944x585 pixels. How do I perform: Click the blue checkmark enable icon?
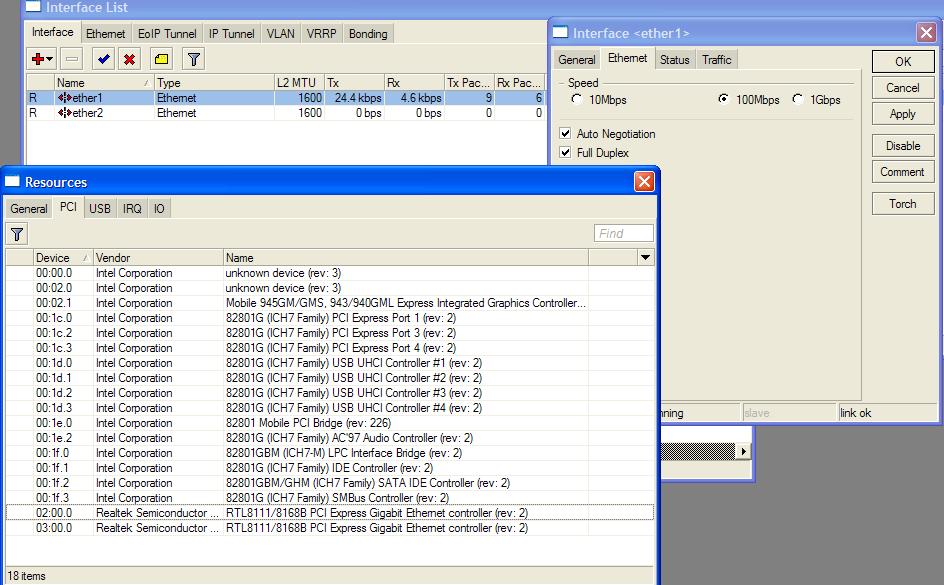click(103, 59)
